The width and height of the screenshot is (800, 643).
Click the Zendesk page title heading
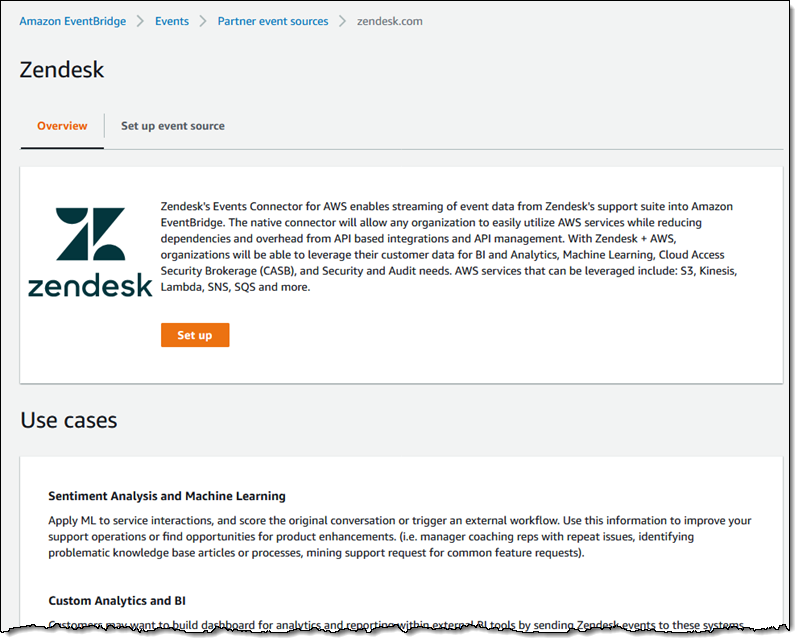(x=62, y=70)
